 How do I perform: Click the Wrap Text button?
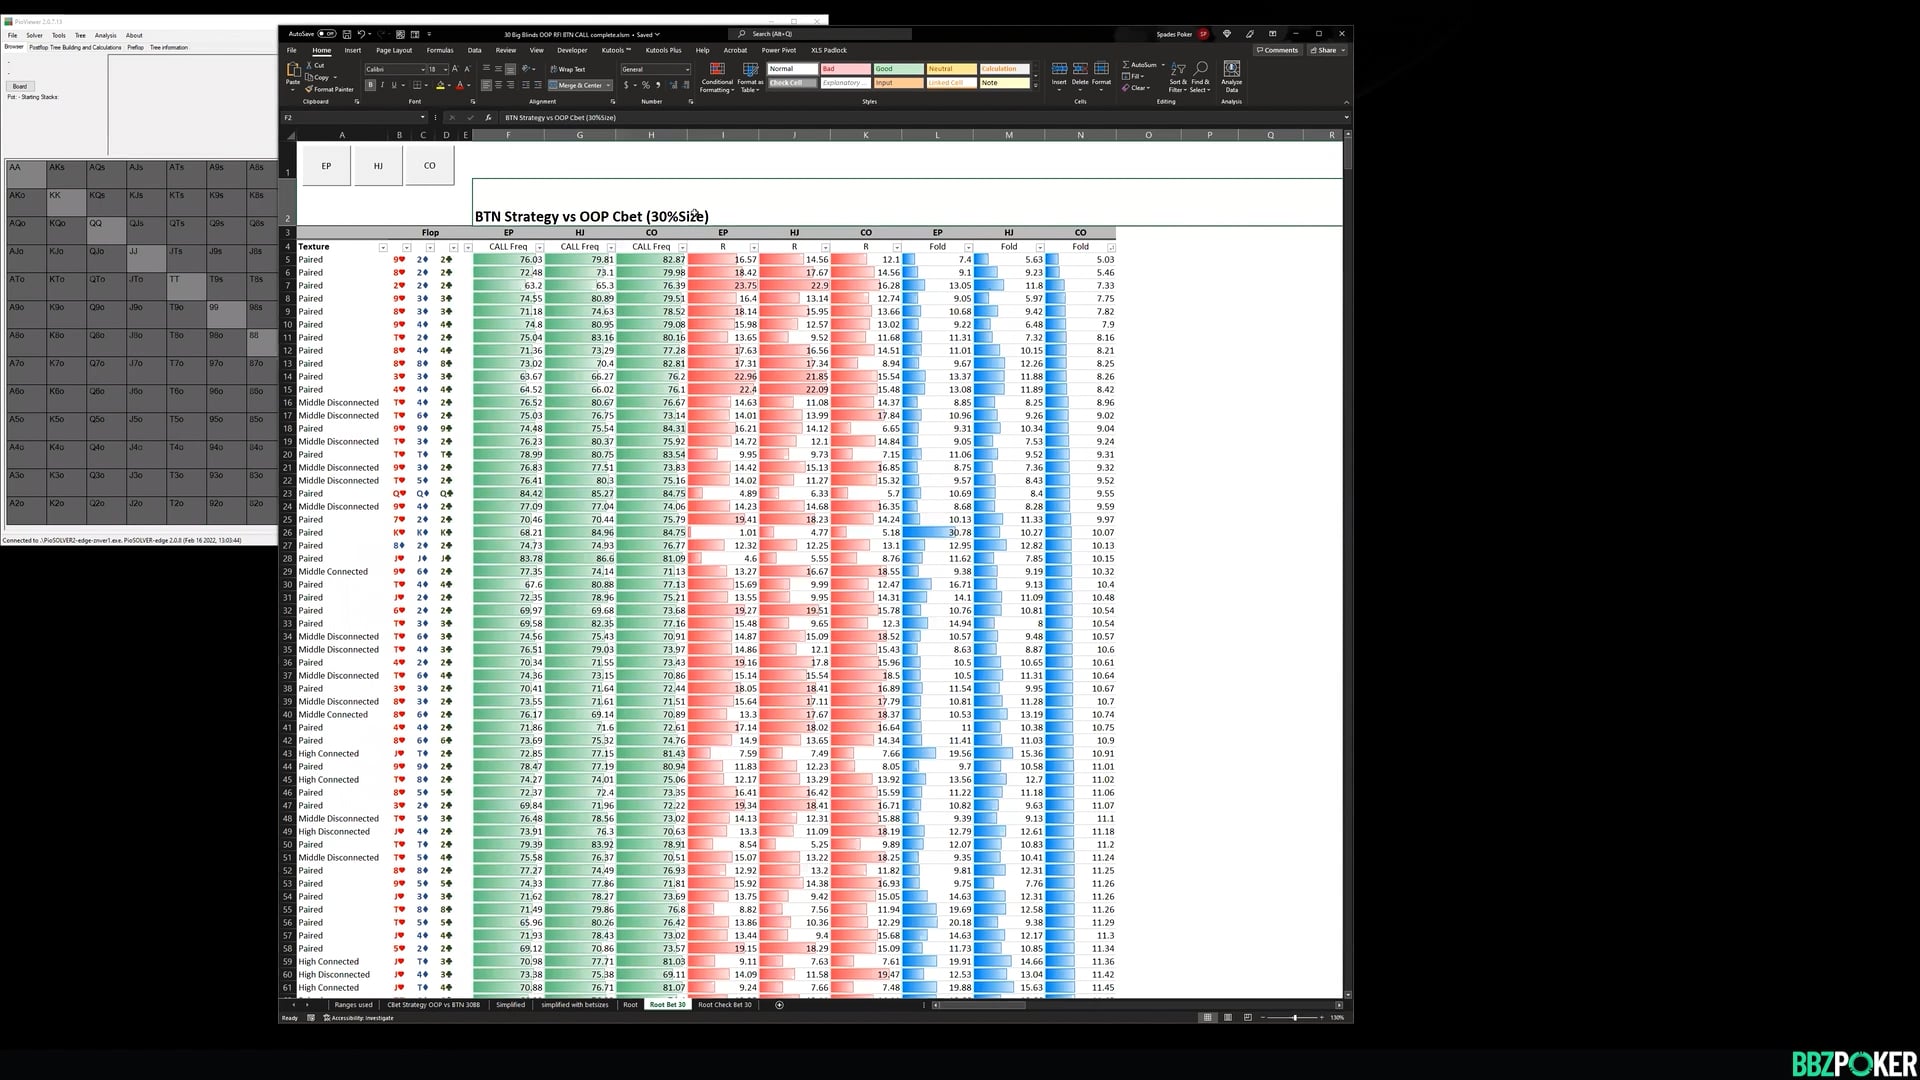(x=567, y=69)
